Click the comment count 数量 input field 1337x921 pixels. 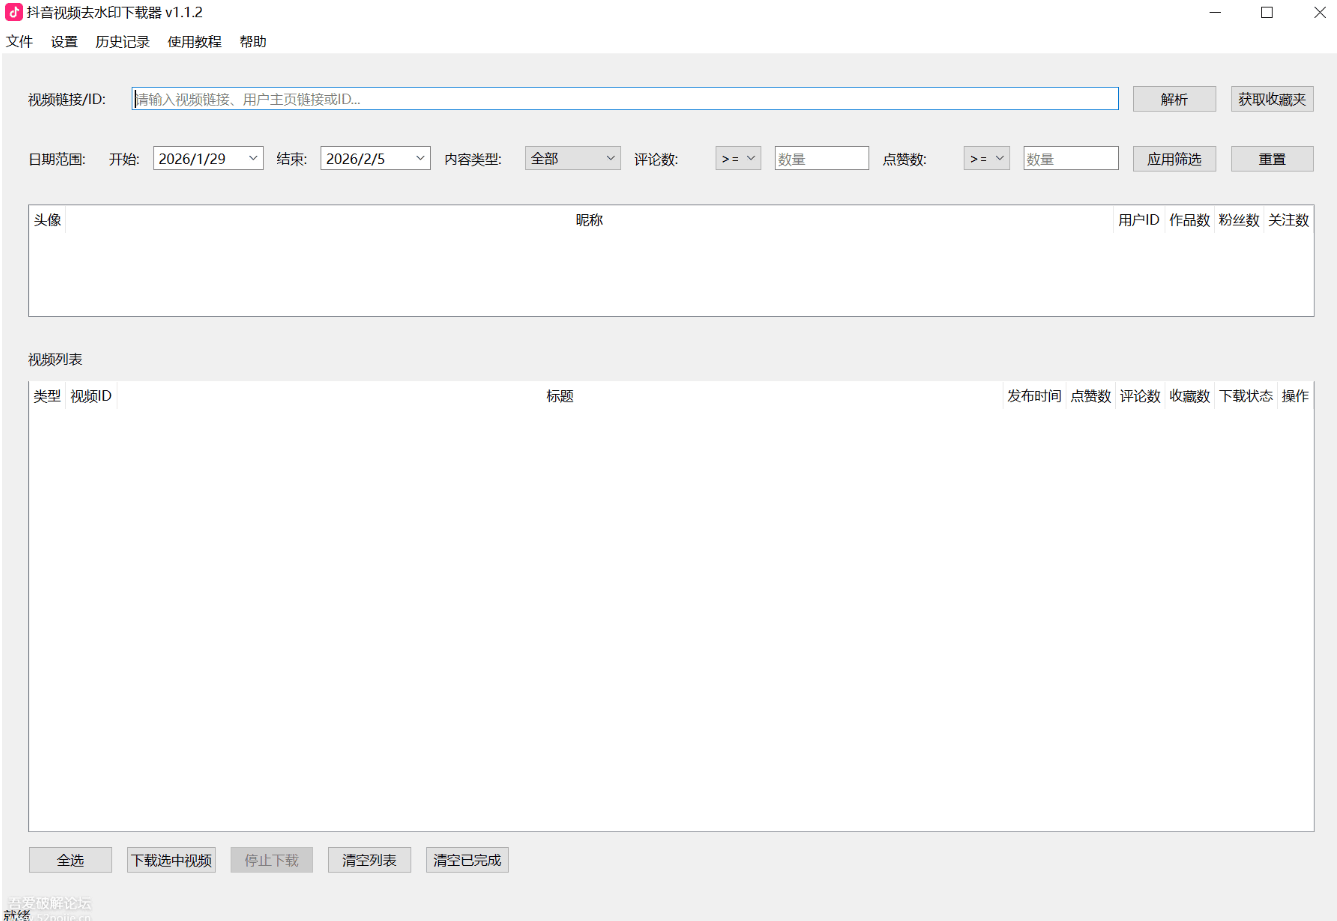point(821,158)
